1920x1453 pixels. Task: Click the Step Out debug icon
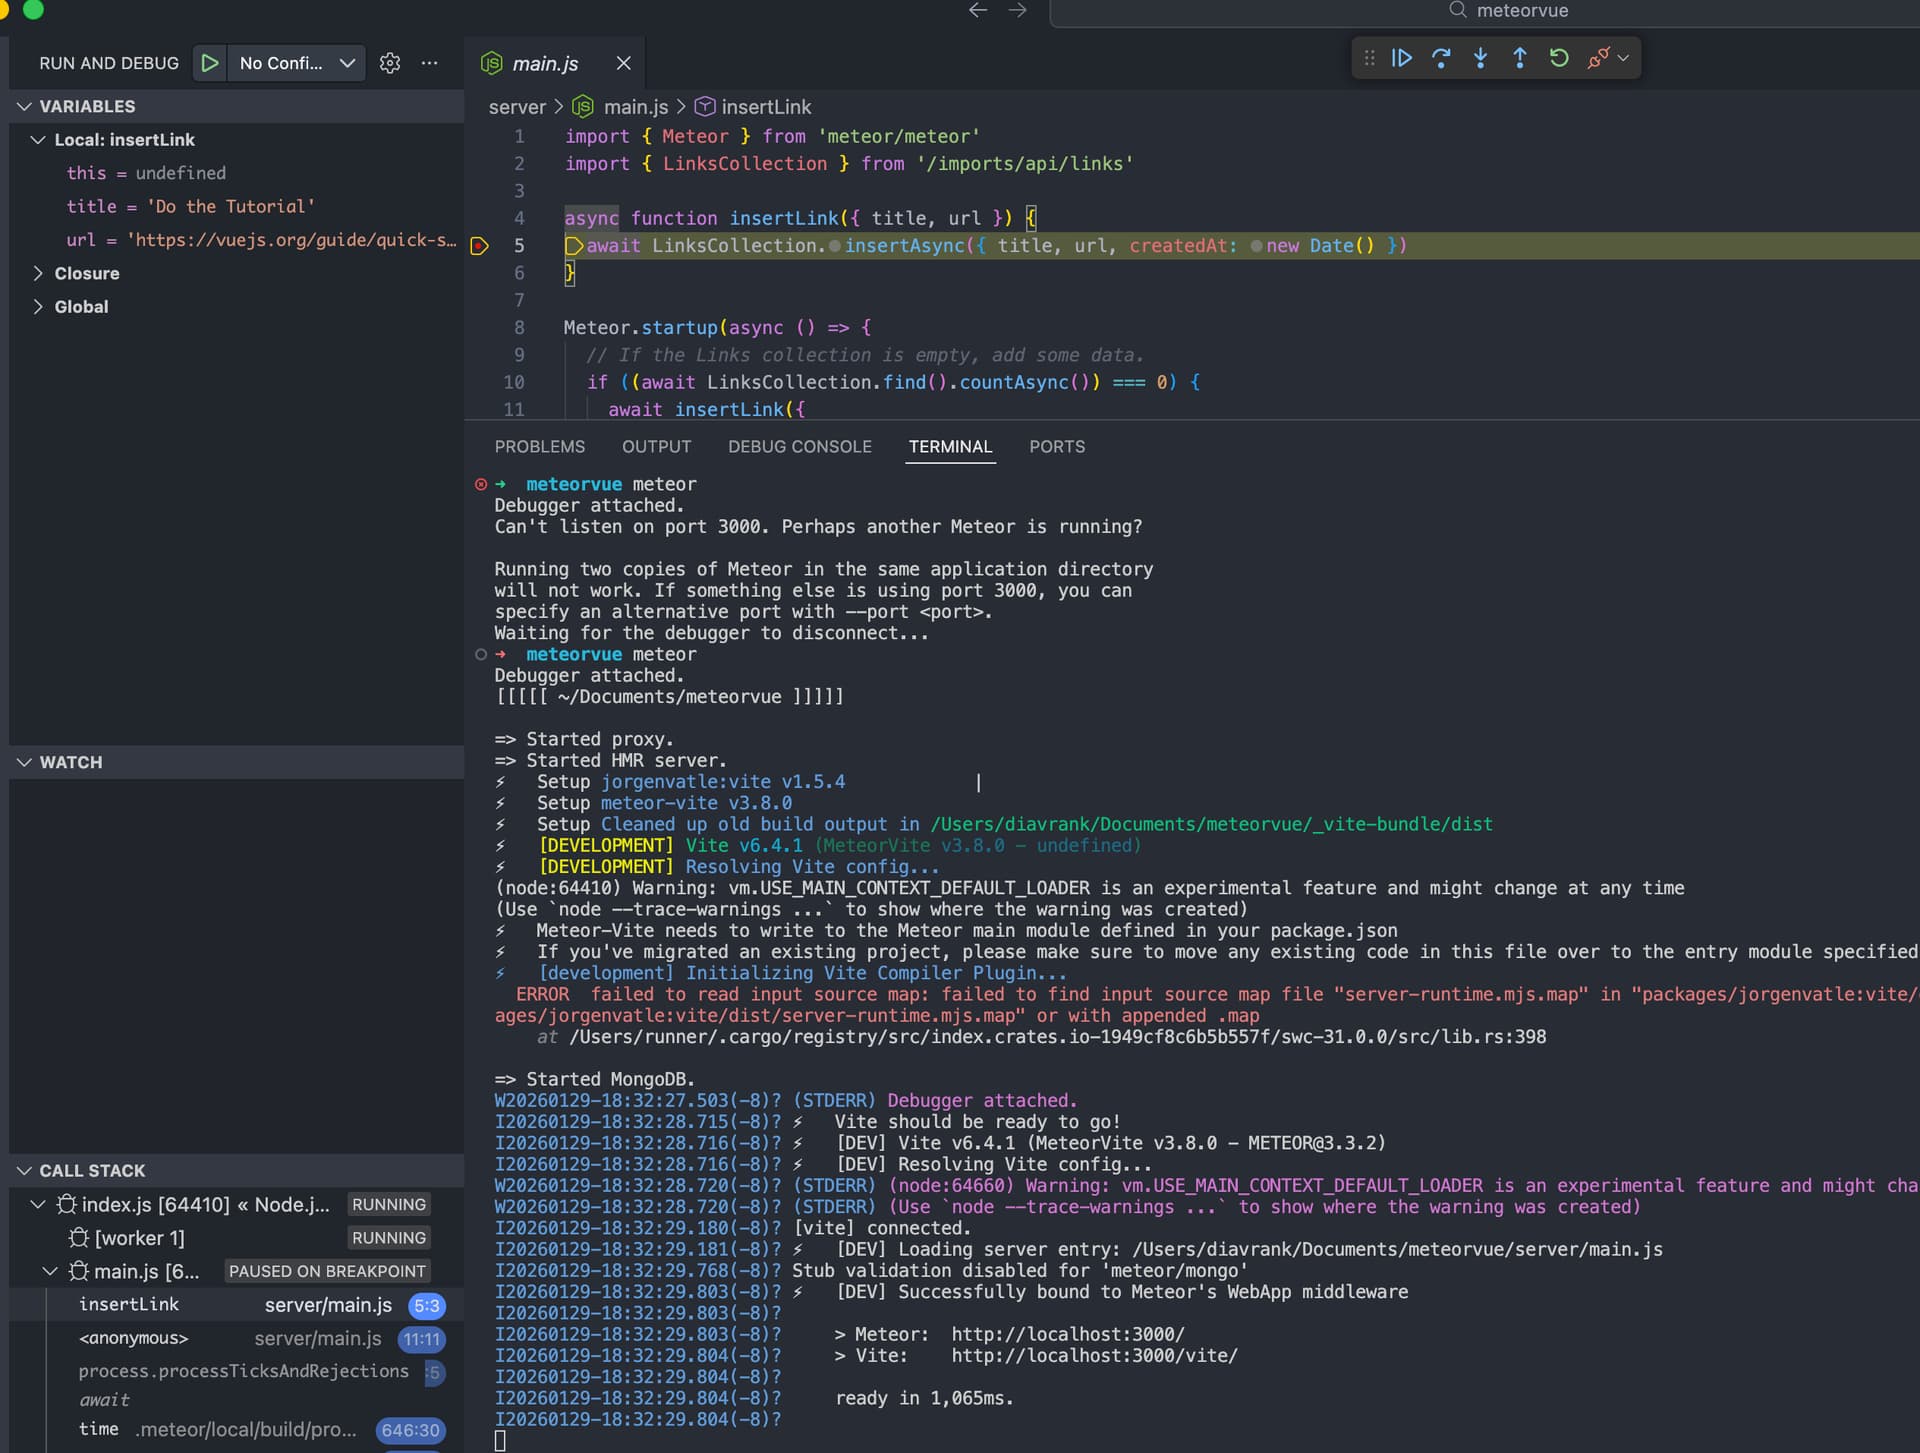coord(1519,58)
